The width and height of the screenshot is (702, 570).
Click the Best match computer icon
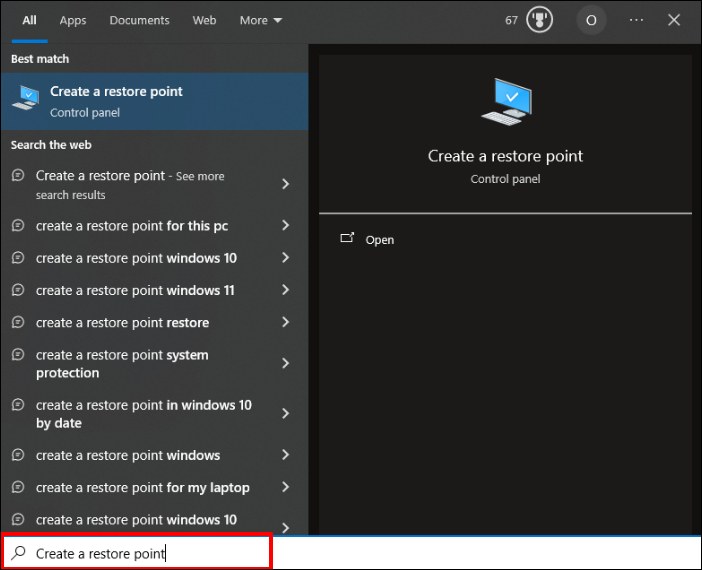coord(26,100)
